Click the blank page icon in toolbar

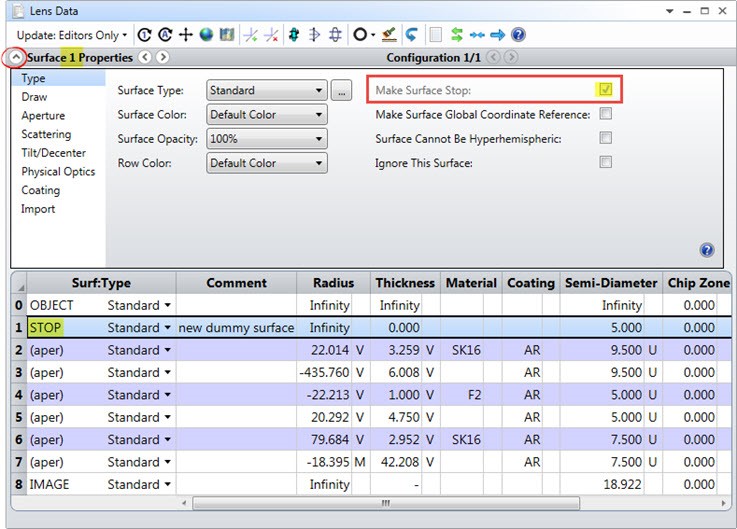(x=436, y=35)
